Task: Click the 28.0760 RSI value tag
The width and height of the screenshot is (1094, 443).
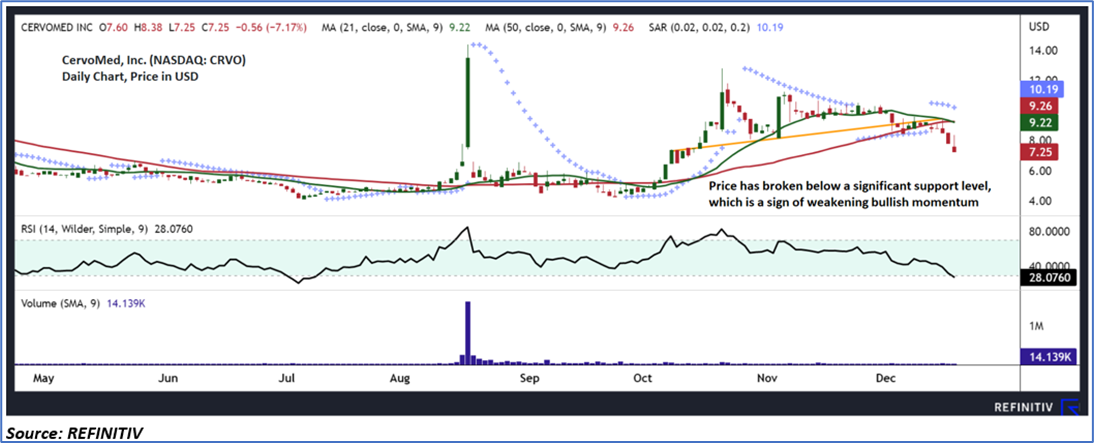Action: coord(1048,278)
